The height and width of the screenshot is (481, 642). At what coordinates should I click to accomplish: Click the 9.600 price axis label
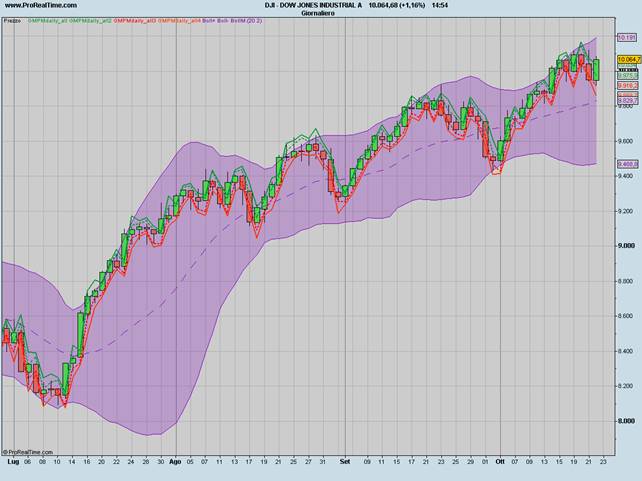click(626, 141)
